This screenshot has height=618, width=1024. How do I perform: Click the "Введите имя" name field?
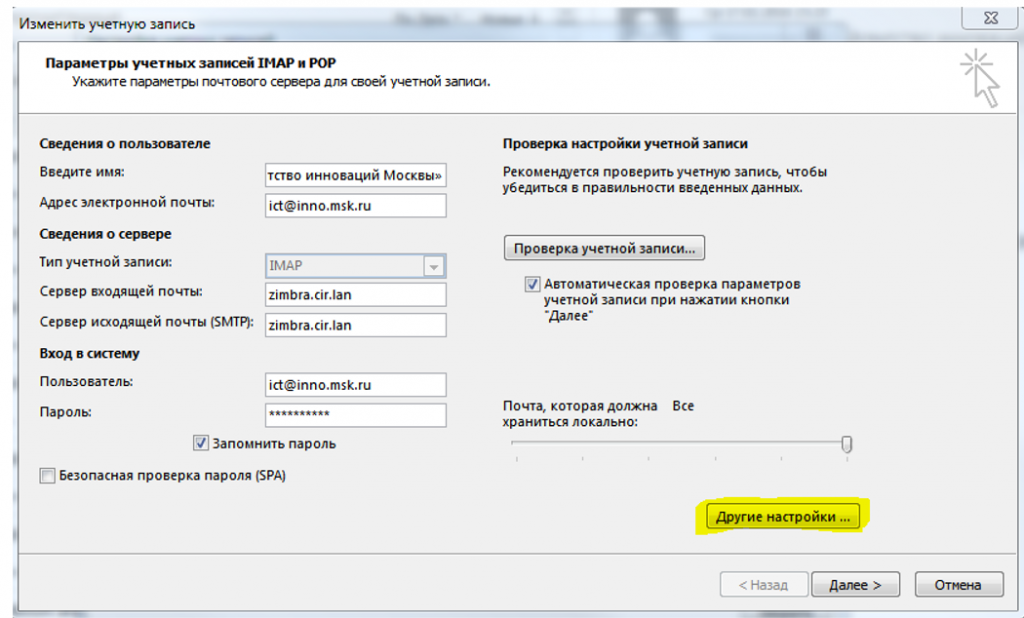point(356,175)
